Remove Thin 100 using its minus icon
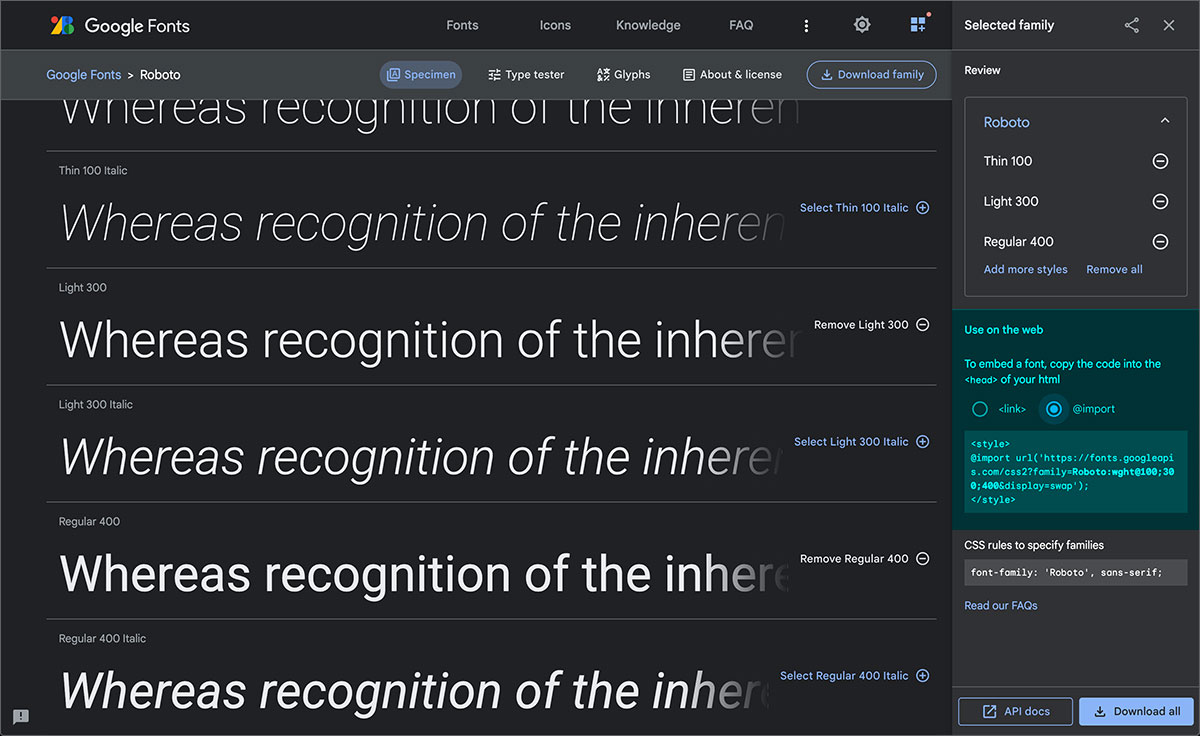 [x=1159, y=161]
